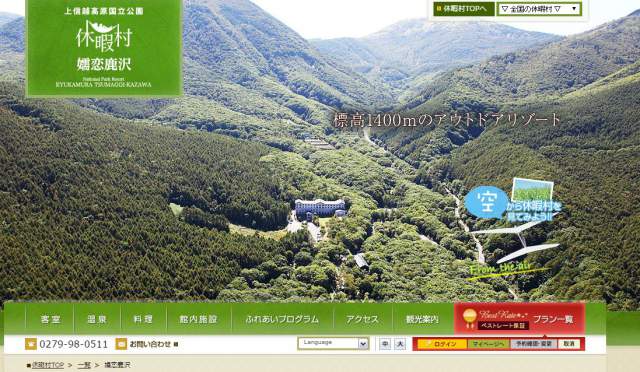Click the ログイン button

(442, 344)
